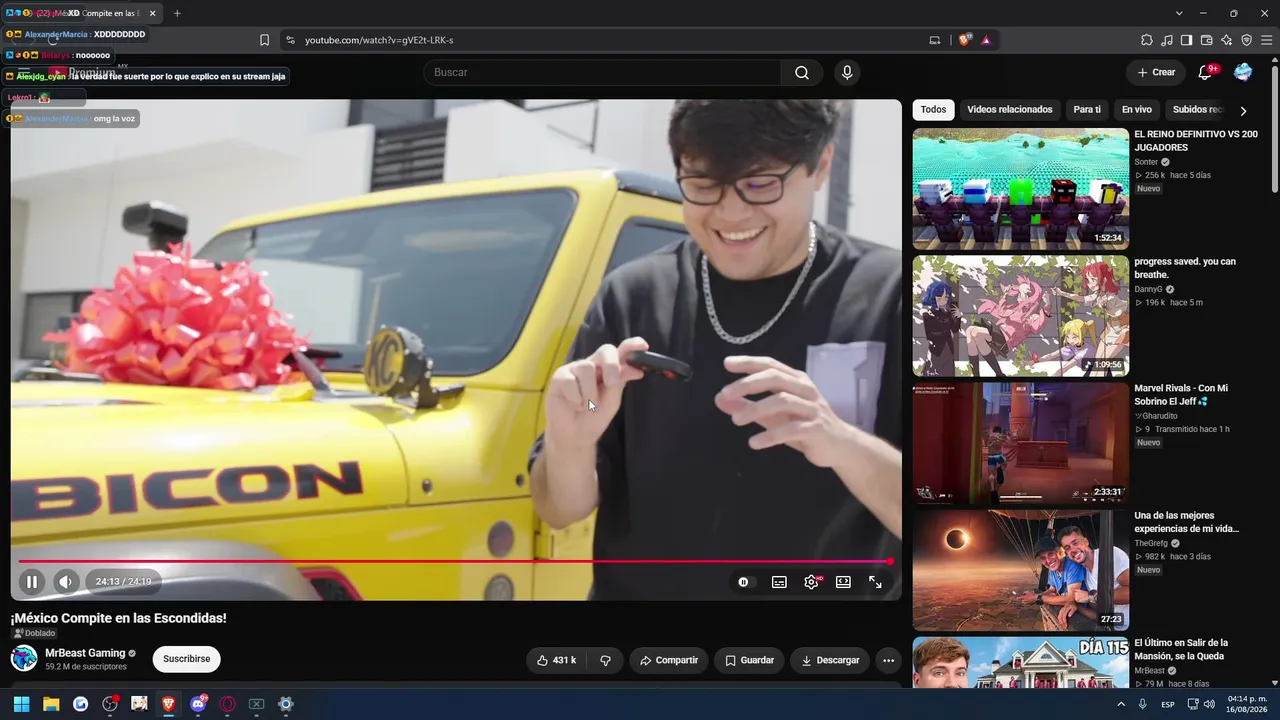Expand the tab search dropdown arrow

pyautogui.click(x=1179, y=13)
